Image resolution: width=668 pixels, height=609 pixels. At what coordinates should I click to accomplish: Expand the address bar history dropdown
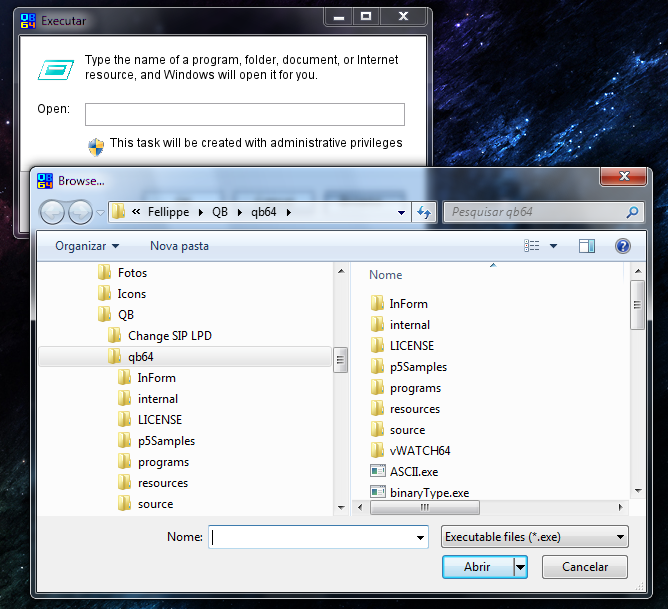402,212
